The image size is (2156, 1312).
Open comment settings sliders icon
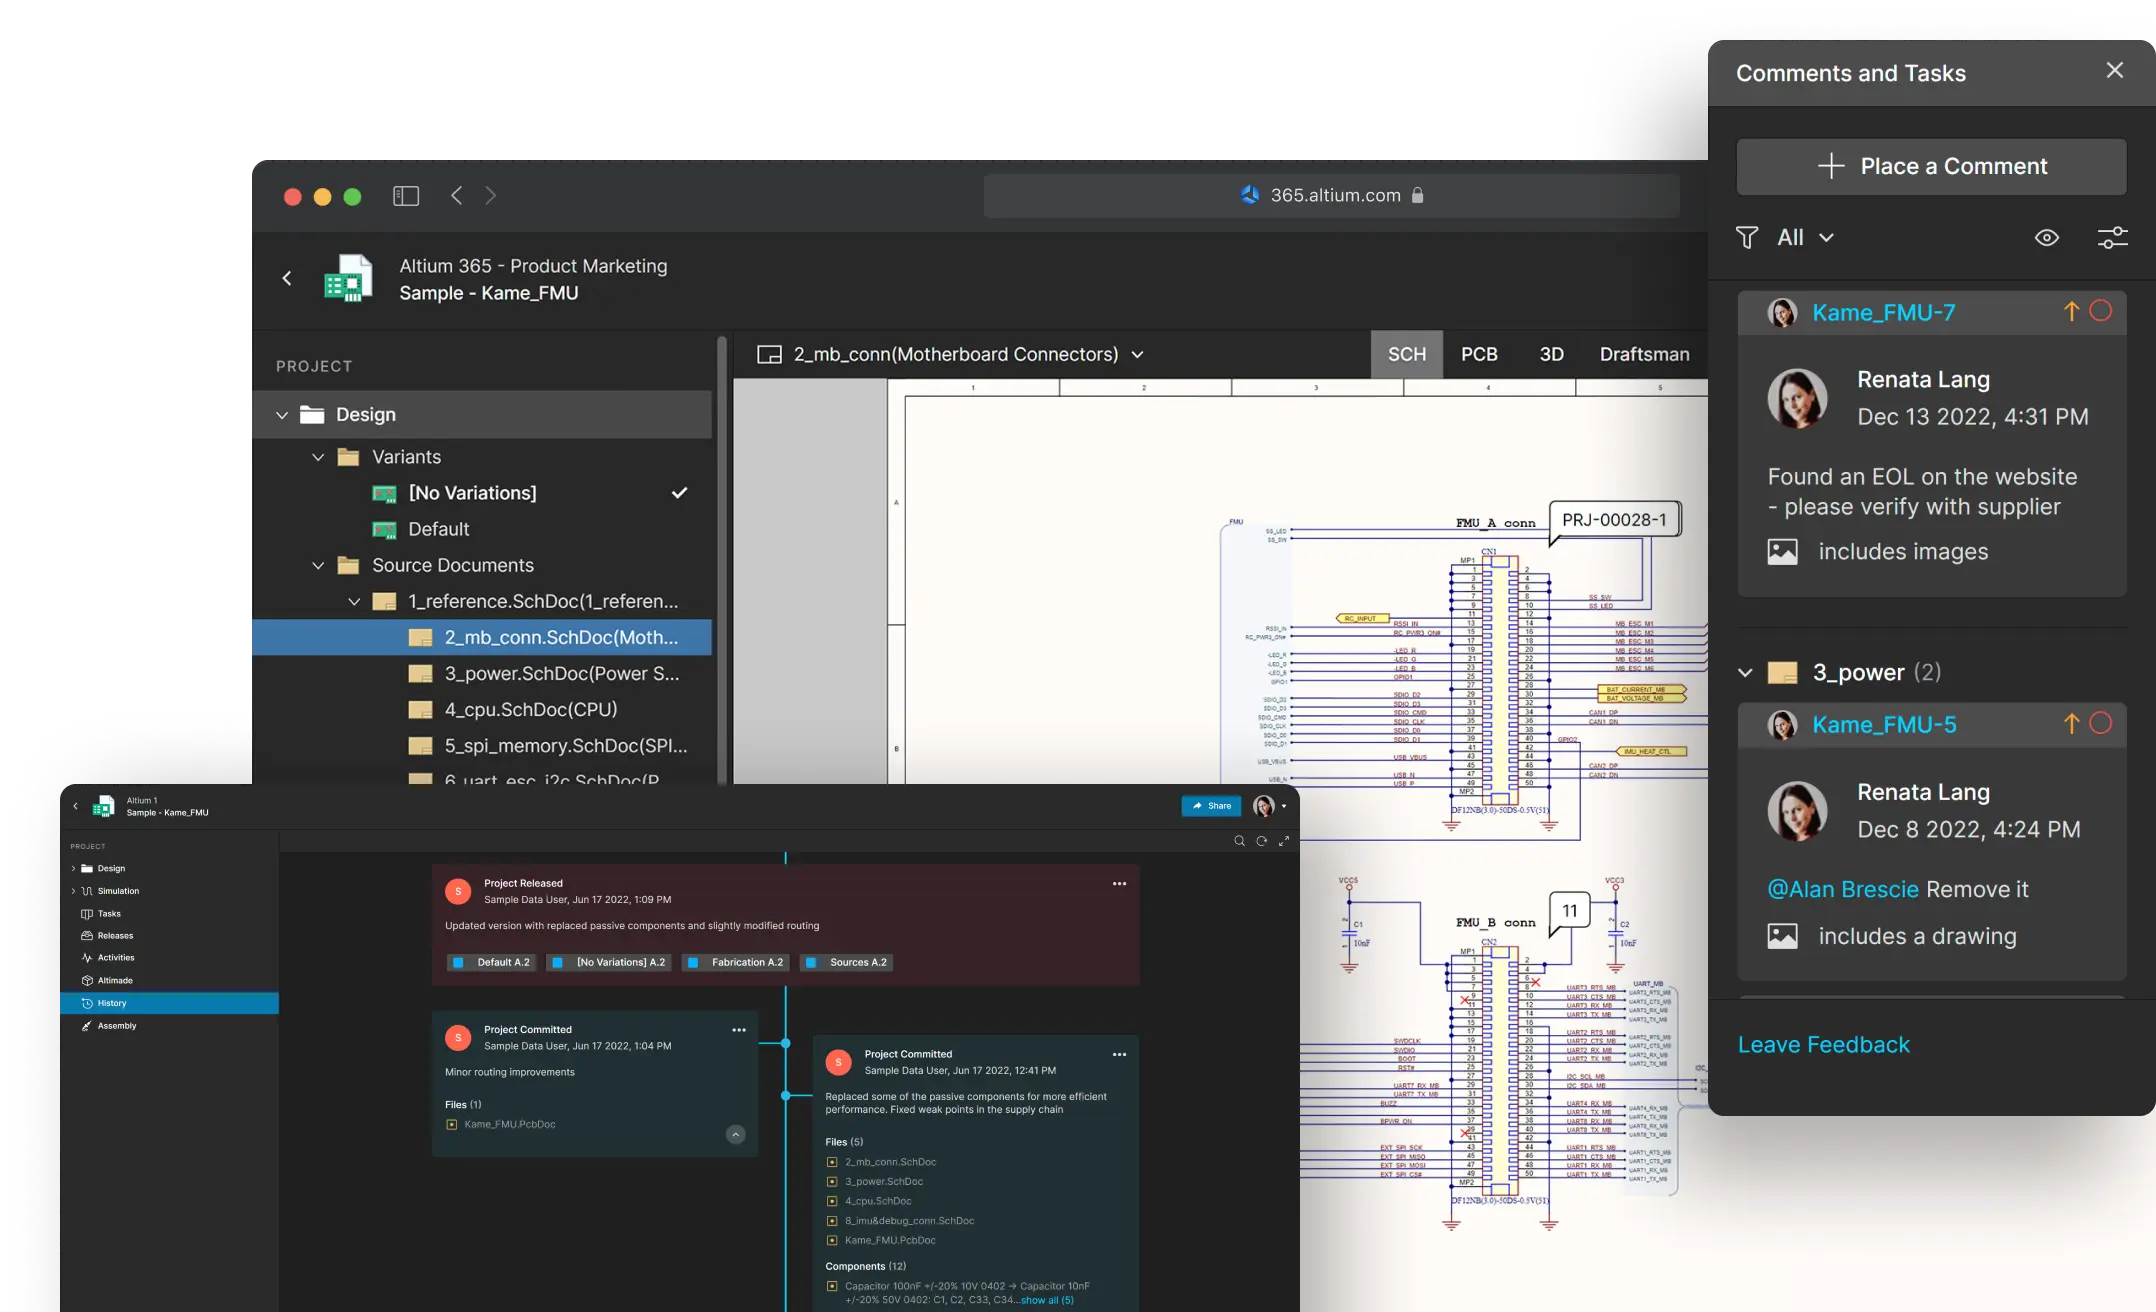2112,237
